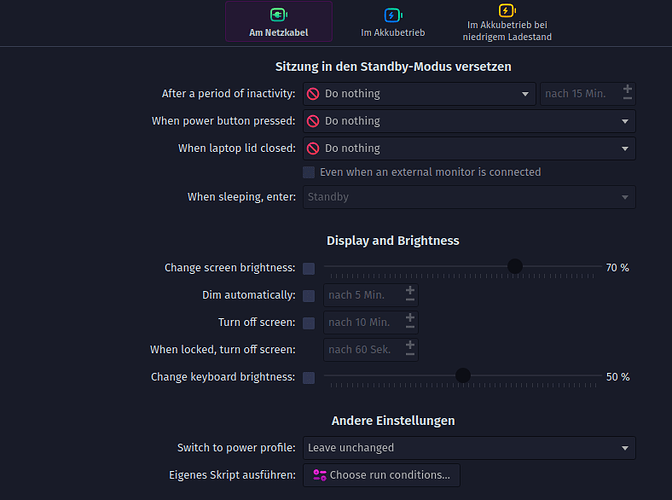Open the After a period of inactivity dropdown
The height and width of the screenshot is (500, 672).
click(x=419, y=94)
